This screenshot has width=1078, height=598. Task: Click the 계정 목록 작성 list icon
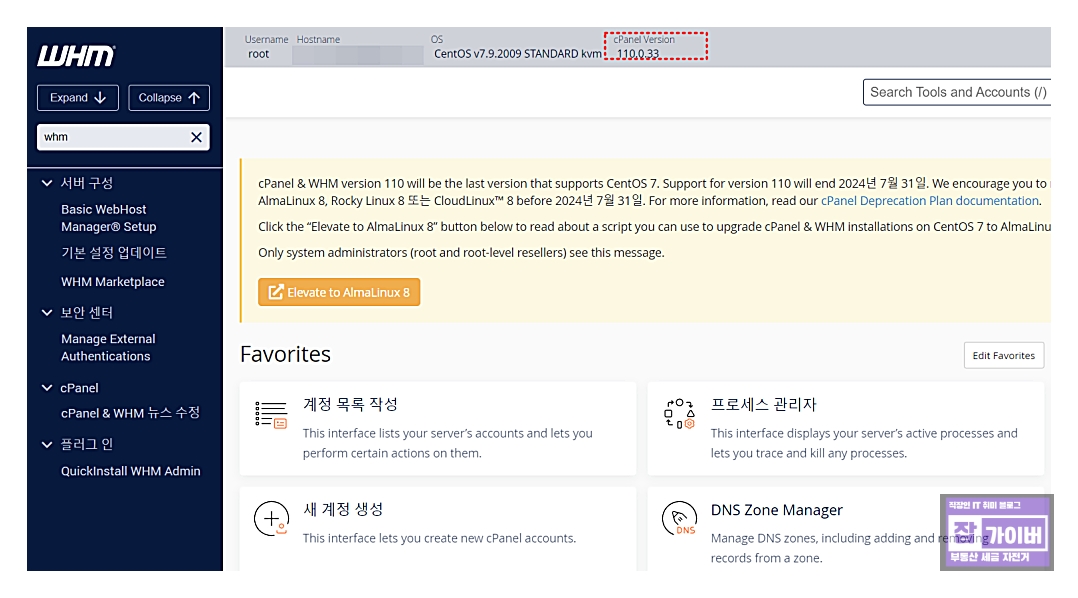point(271,415)
